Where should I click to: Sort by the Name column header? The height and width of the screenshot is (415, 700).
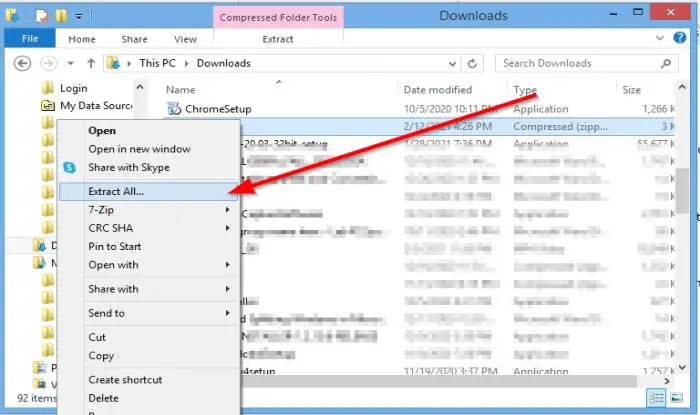click(180, 90)
